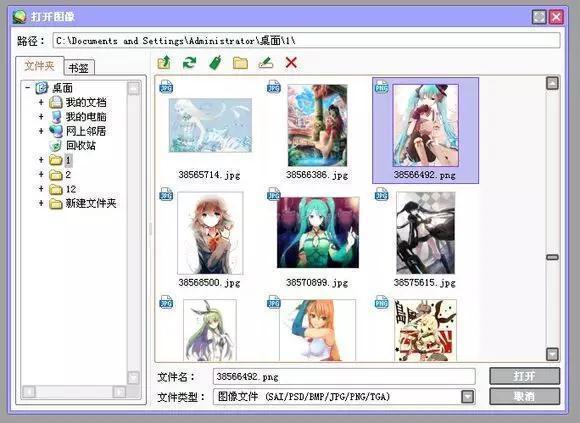This screenshot has height=423, width=580.
Task: Select the desktop icon in tree
Action: click(x=41, y=88)
